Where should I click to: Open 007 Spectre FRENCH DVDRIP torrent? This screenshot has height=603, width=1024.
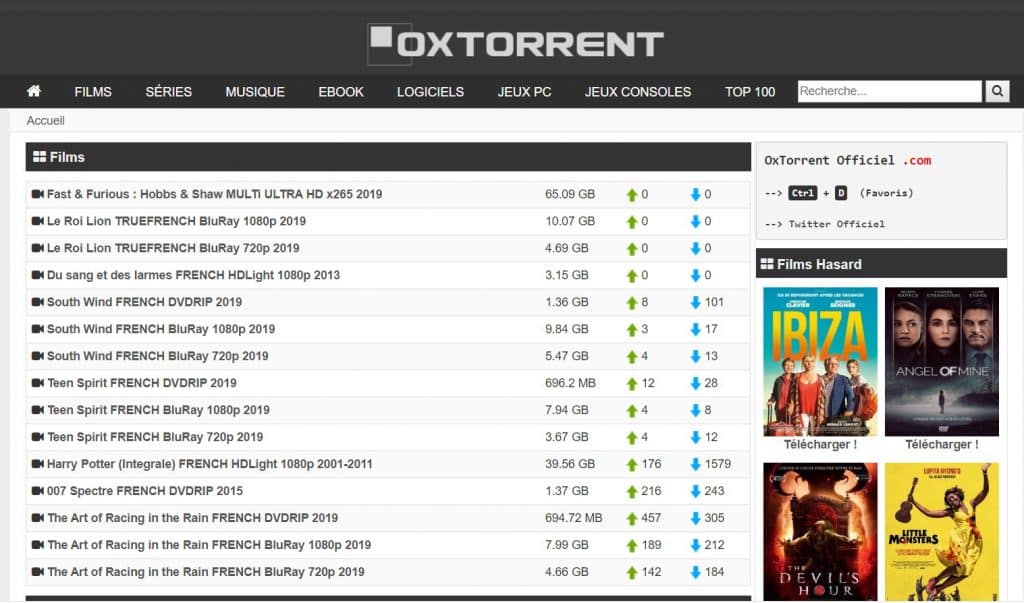tap(145, 491)
